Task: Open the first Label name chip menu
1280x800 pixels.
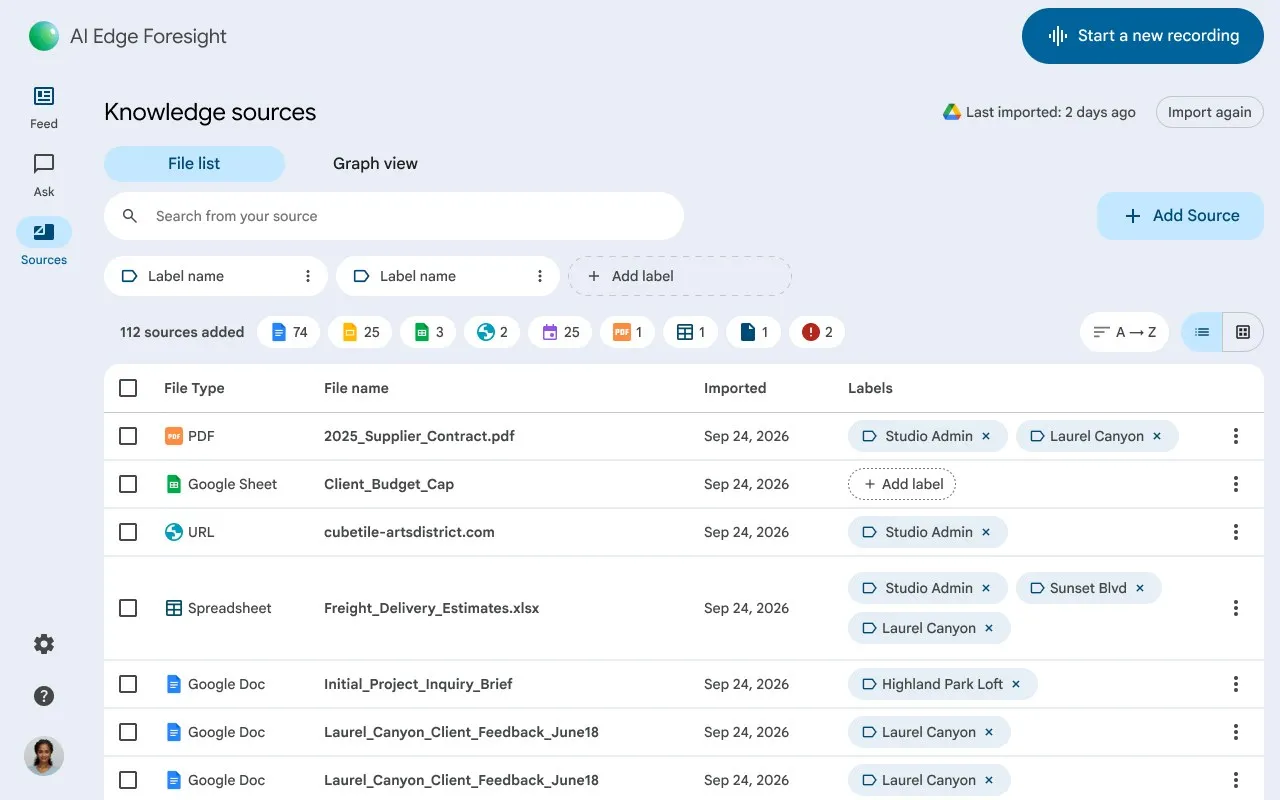Action: 308,276
